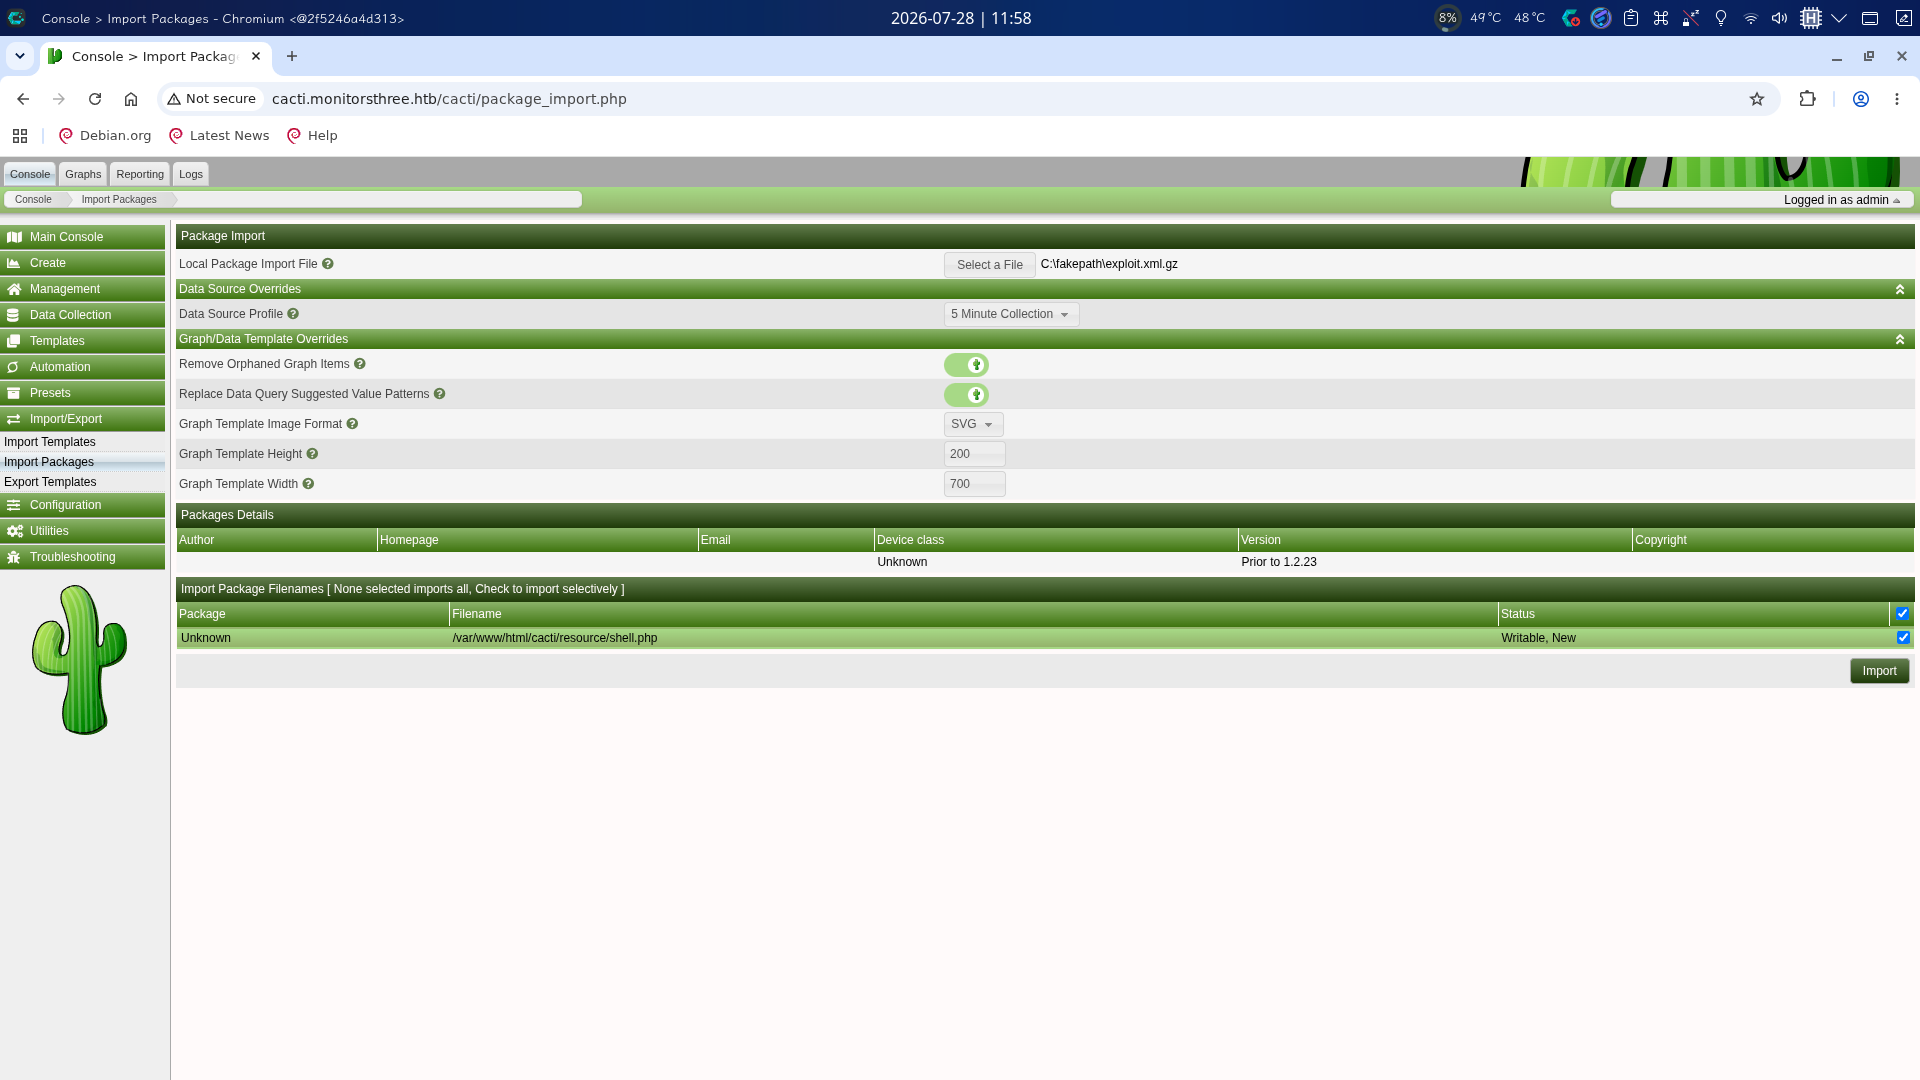Viewport: 1920px width, 1080px height.
Task: Click the Utilities gears icon in sidebar
Action: (x=14, y=531)
